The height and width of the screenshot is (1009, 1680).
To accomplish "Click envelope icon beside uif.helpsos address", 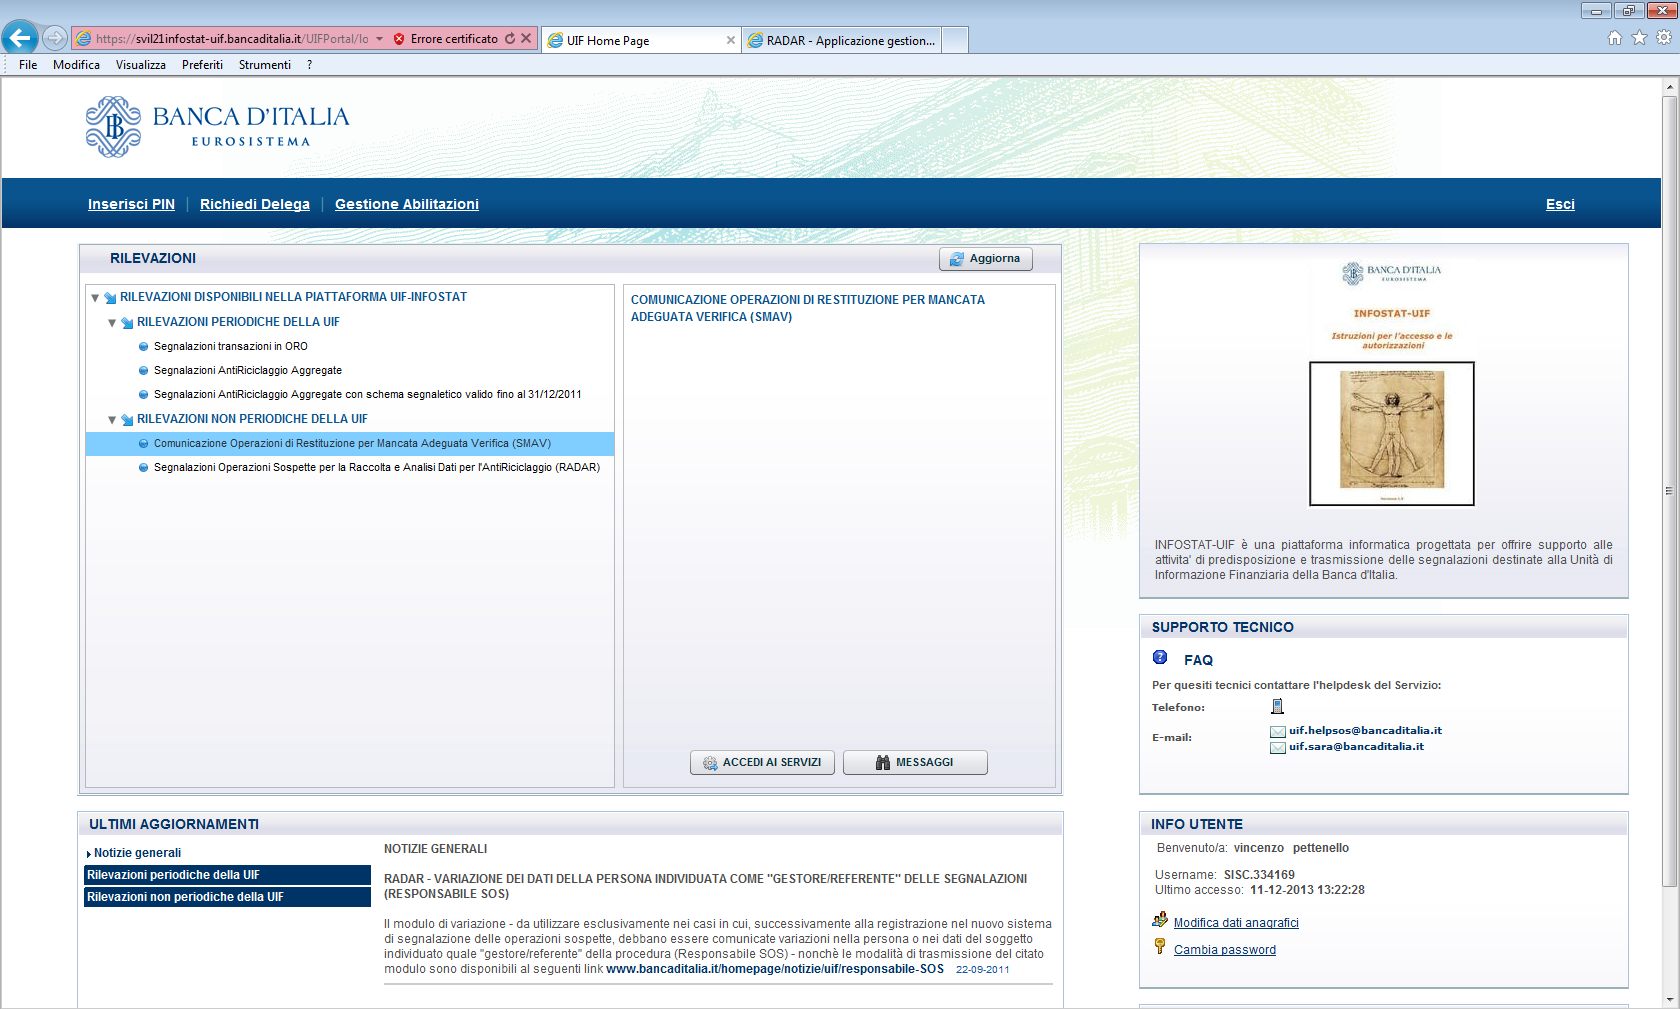I will tap(1278, 732).
